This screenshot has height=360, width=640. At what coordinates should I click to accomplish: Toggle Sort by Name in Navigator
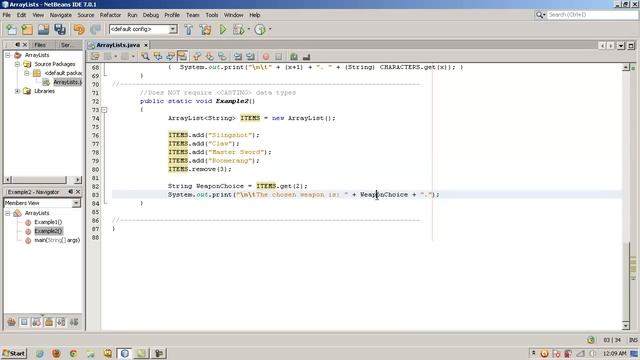point(61,322)
